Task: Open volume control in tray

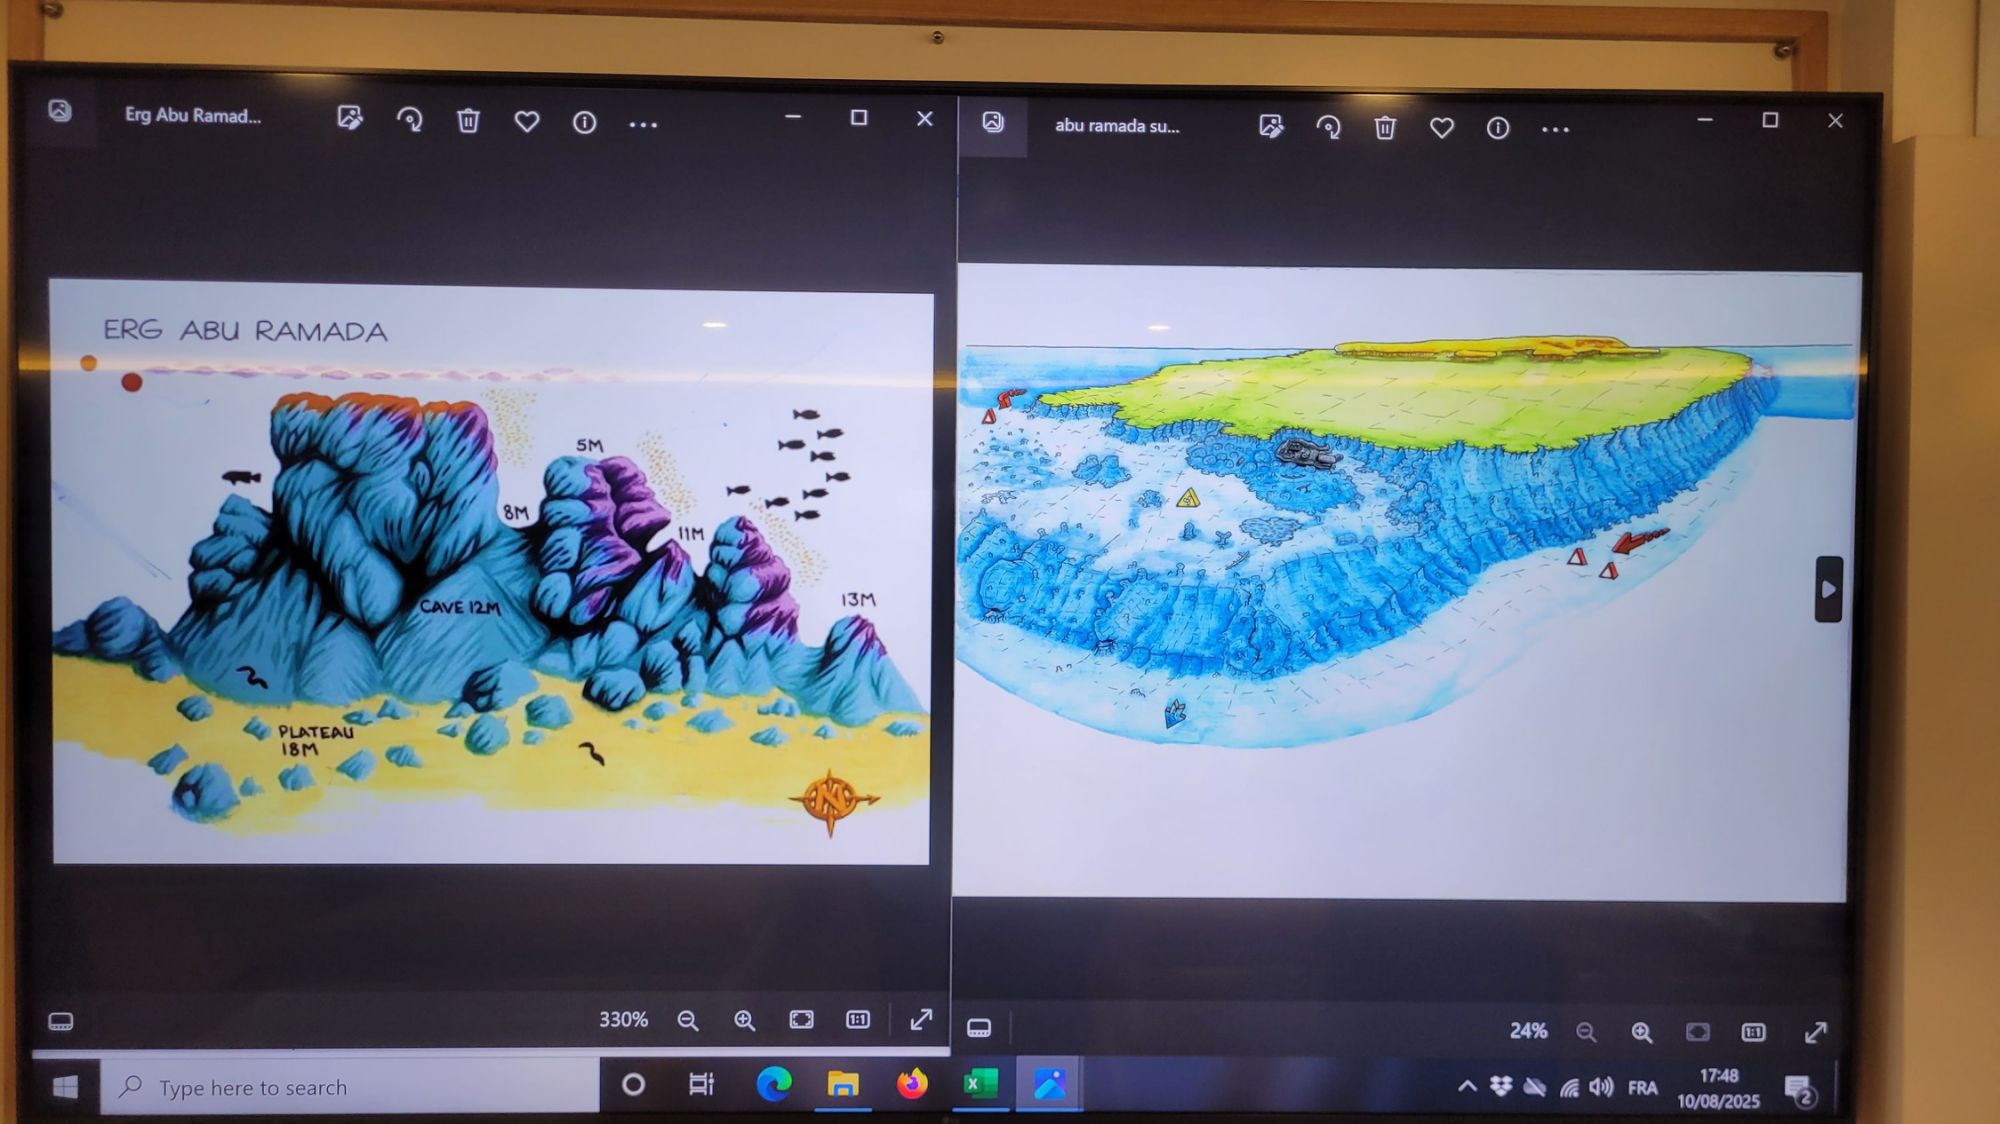Action: pos(1600,1087)
